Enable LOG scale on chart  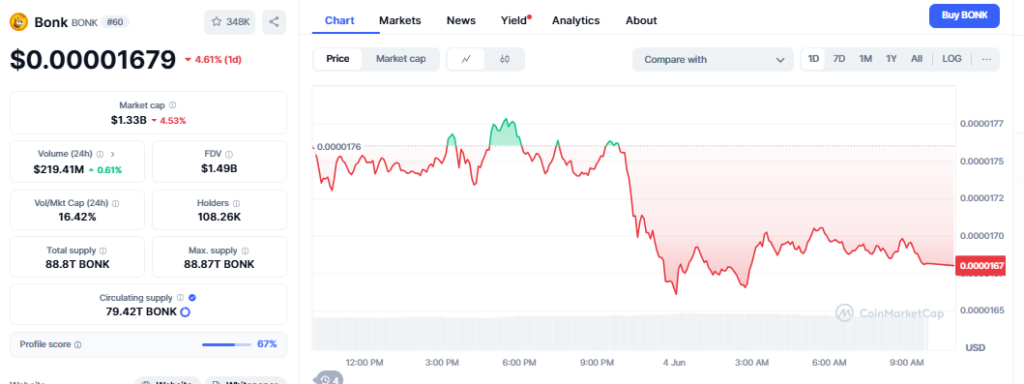click(952, 59)
